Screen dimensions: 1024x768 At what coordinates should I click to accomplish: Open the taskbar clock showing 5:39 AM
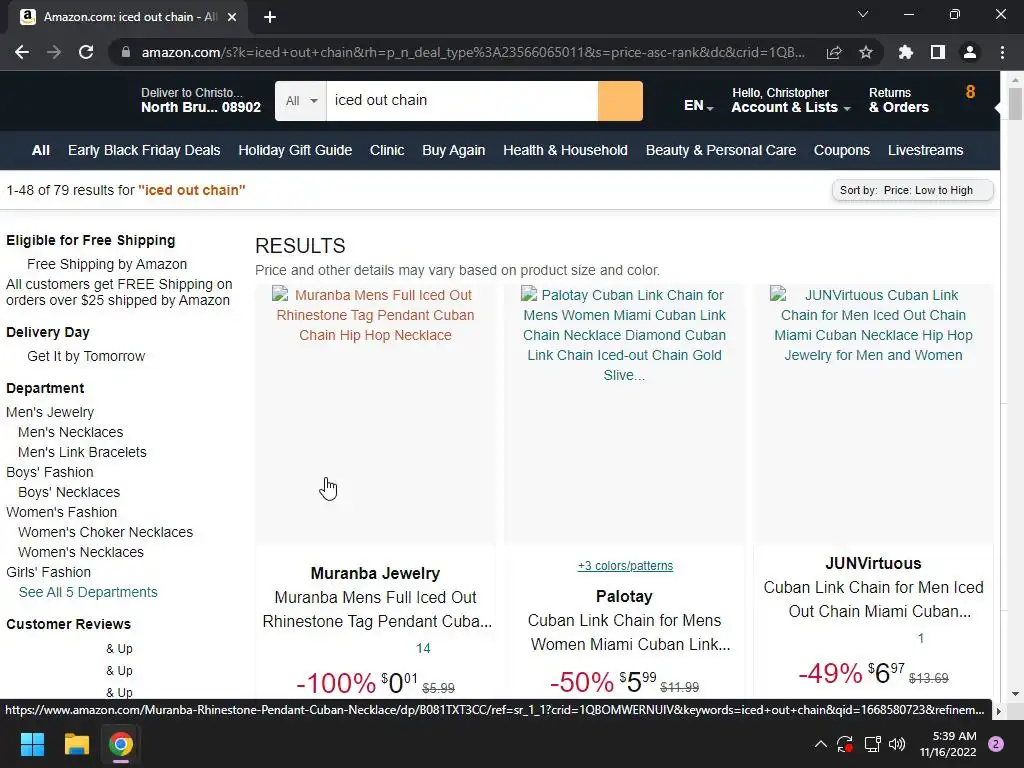coord(948,744)
